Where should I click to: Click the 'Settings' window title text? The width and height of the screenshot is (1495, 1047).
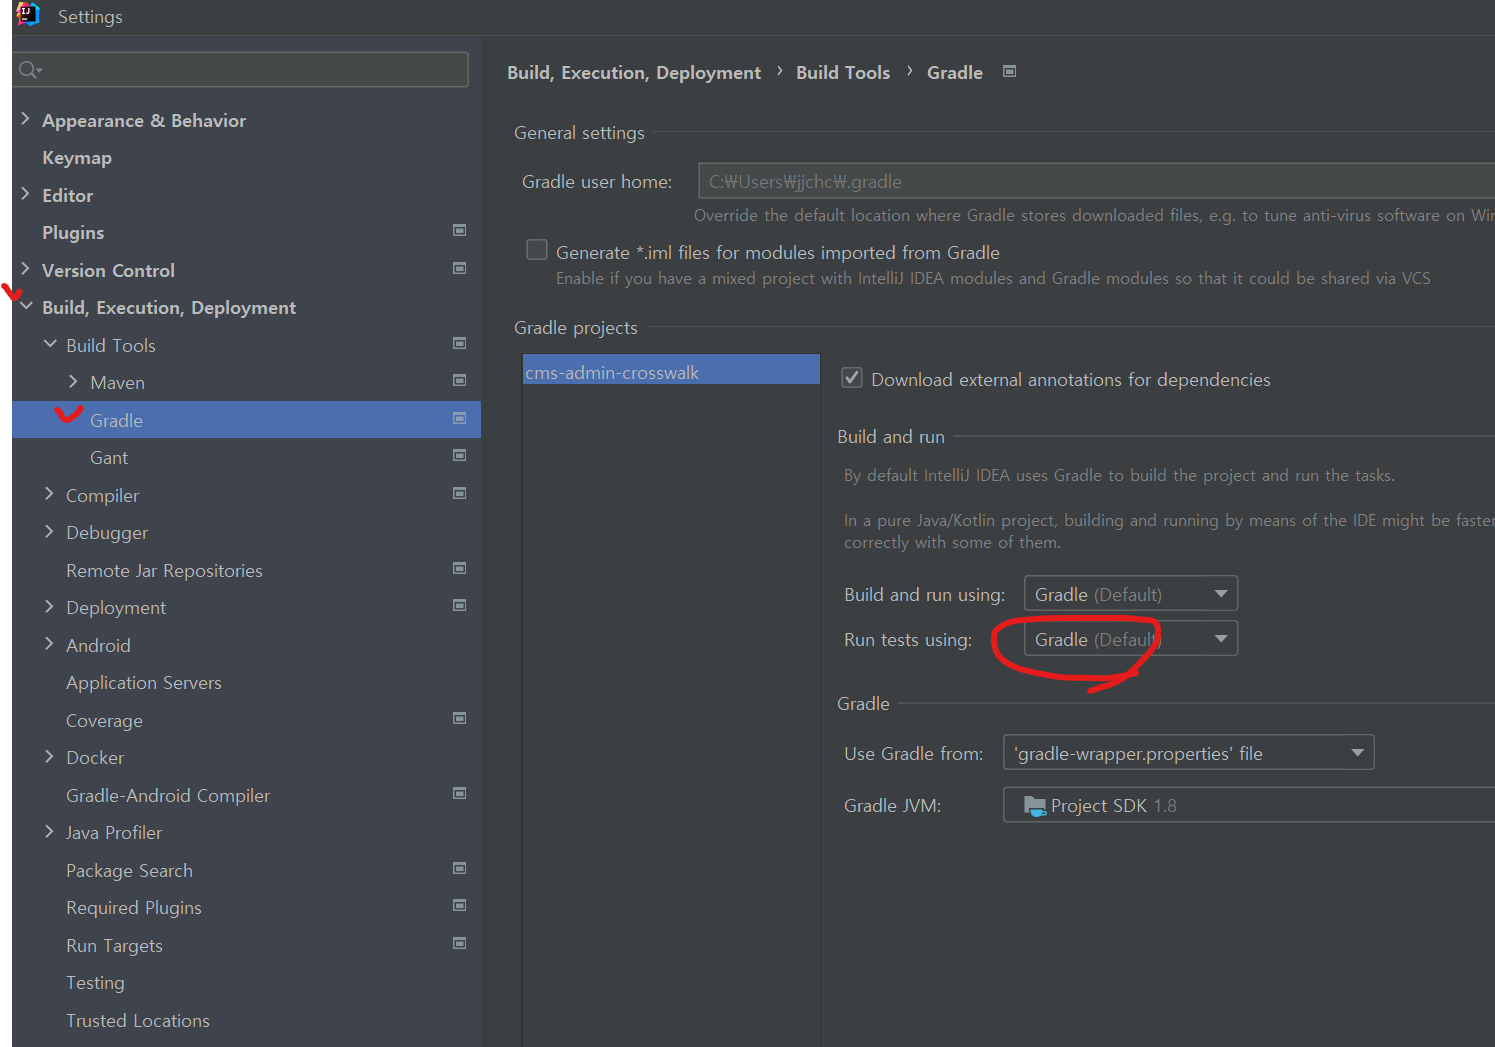pos(90,16)
